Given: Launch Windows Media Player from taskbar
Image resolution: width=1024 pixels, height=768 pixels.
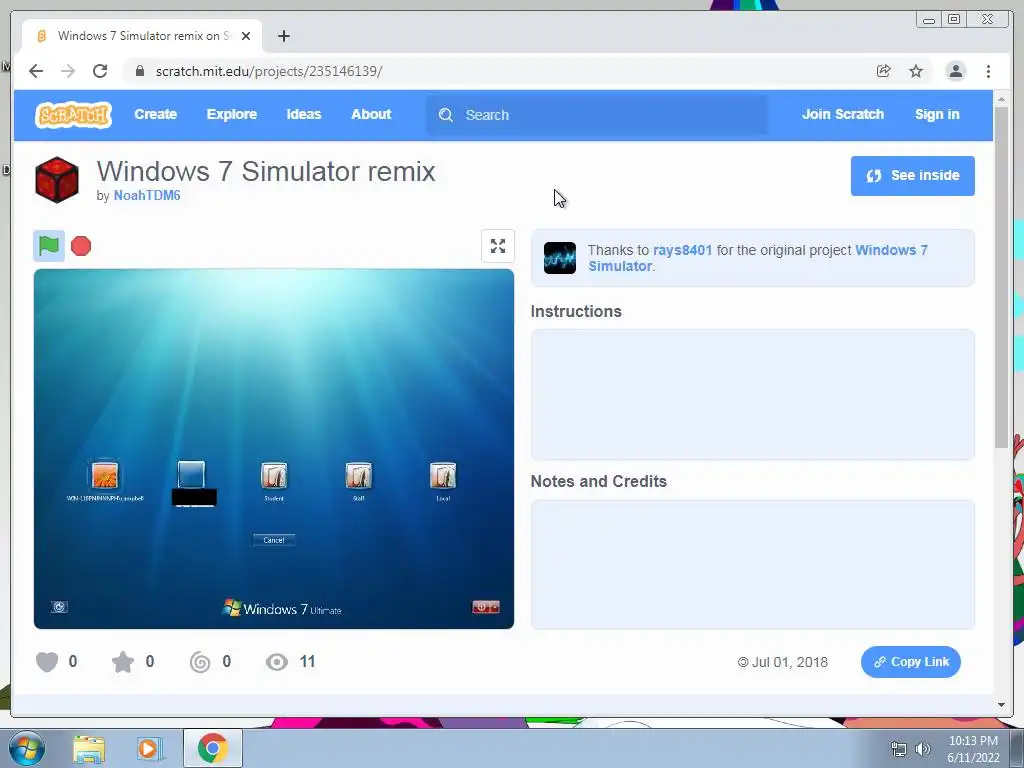Looking at the screenshot, I should click(148, 748).
